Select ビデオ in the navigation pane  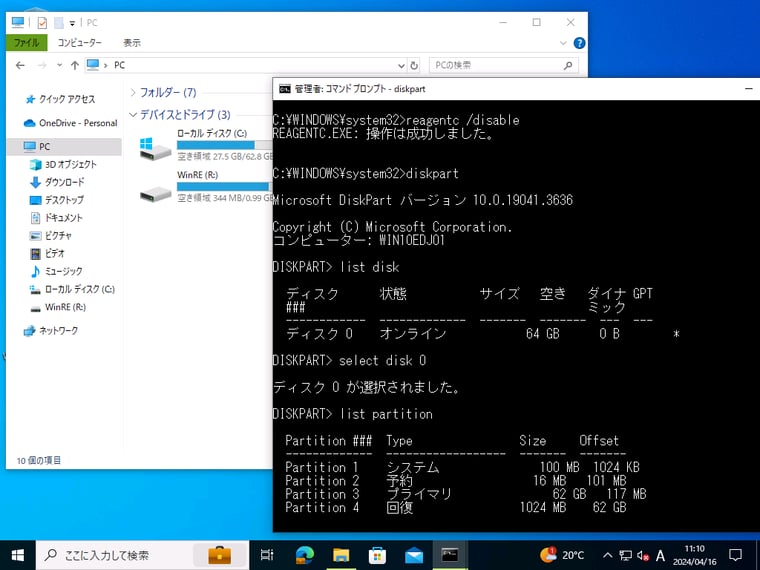(x=47, y=253)
